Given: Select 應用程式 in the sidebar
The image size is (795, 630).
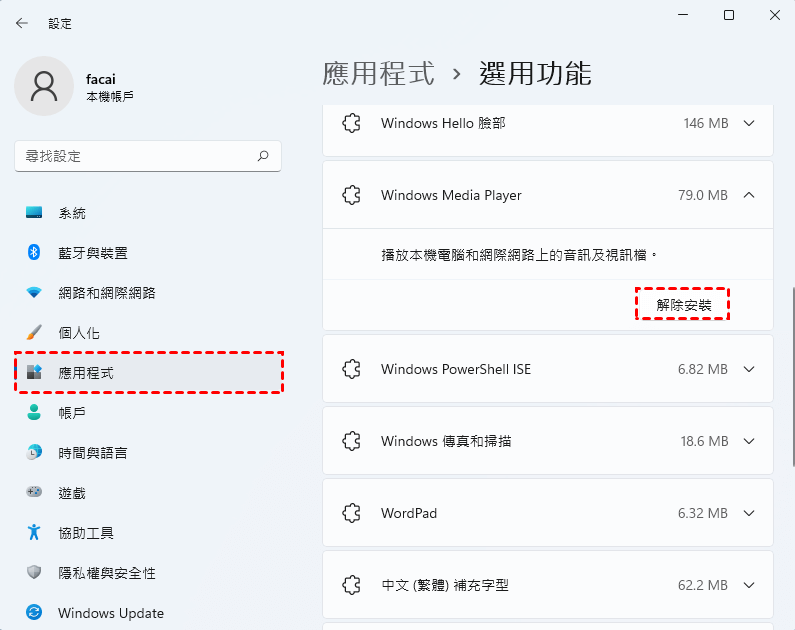Looking at the screenshot, I should 148,373.
